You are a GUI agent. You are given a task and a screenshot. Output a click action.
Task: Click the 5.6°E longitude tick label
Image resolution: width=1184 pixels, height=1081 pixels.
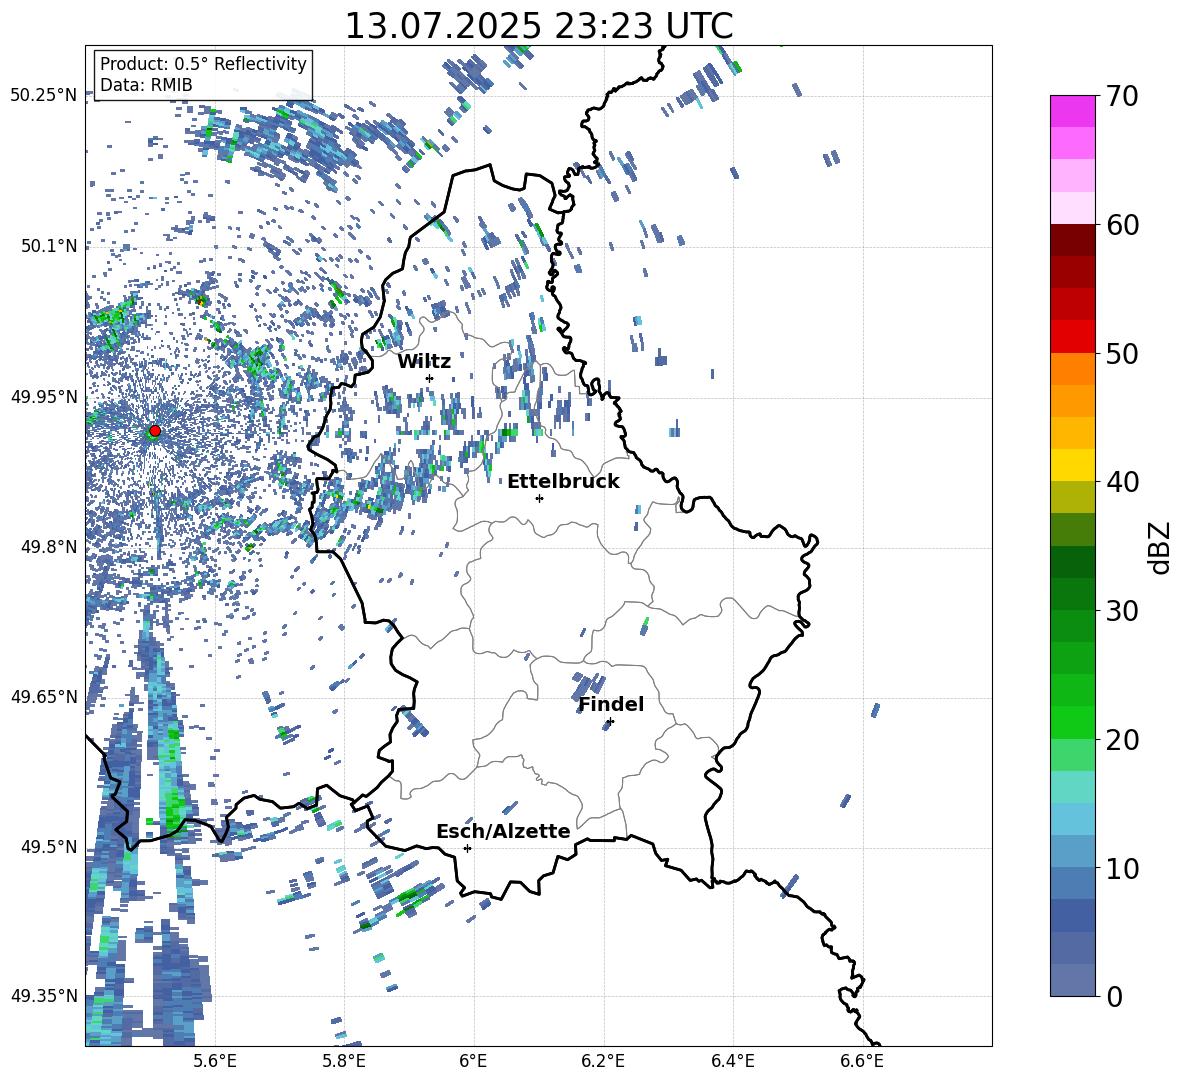[x=215, y=1062]
